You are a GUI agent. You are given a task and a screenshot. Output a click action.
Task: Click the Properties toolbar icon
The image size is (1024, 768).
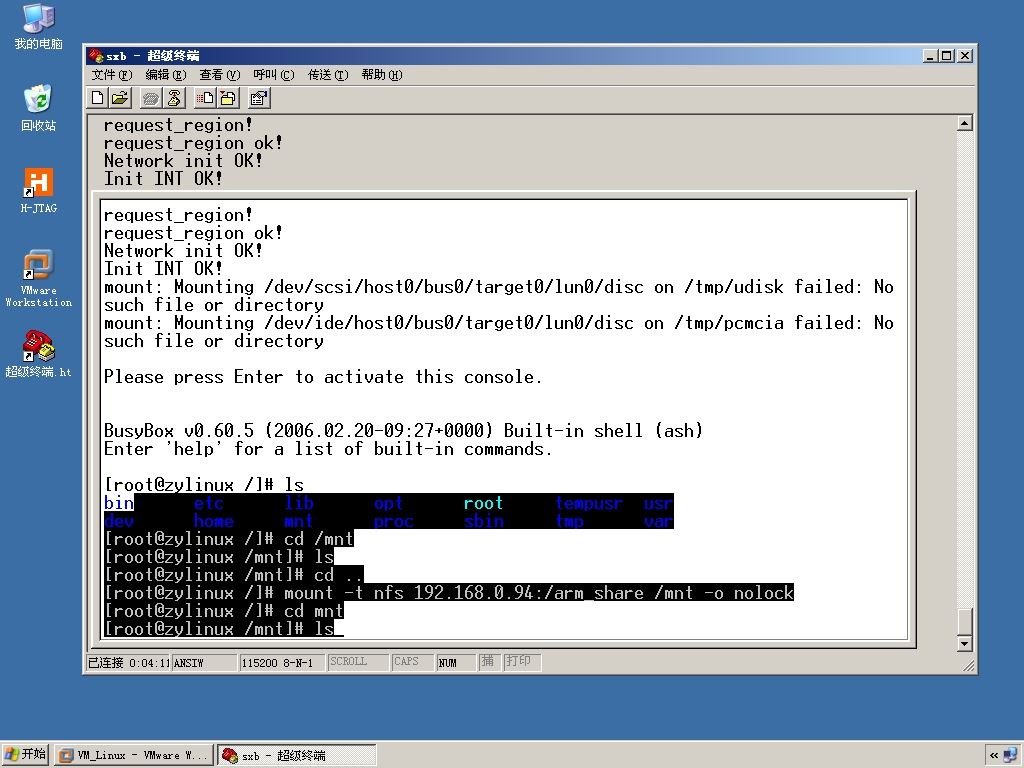point(259,99)
